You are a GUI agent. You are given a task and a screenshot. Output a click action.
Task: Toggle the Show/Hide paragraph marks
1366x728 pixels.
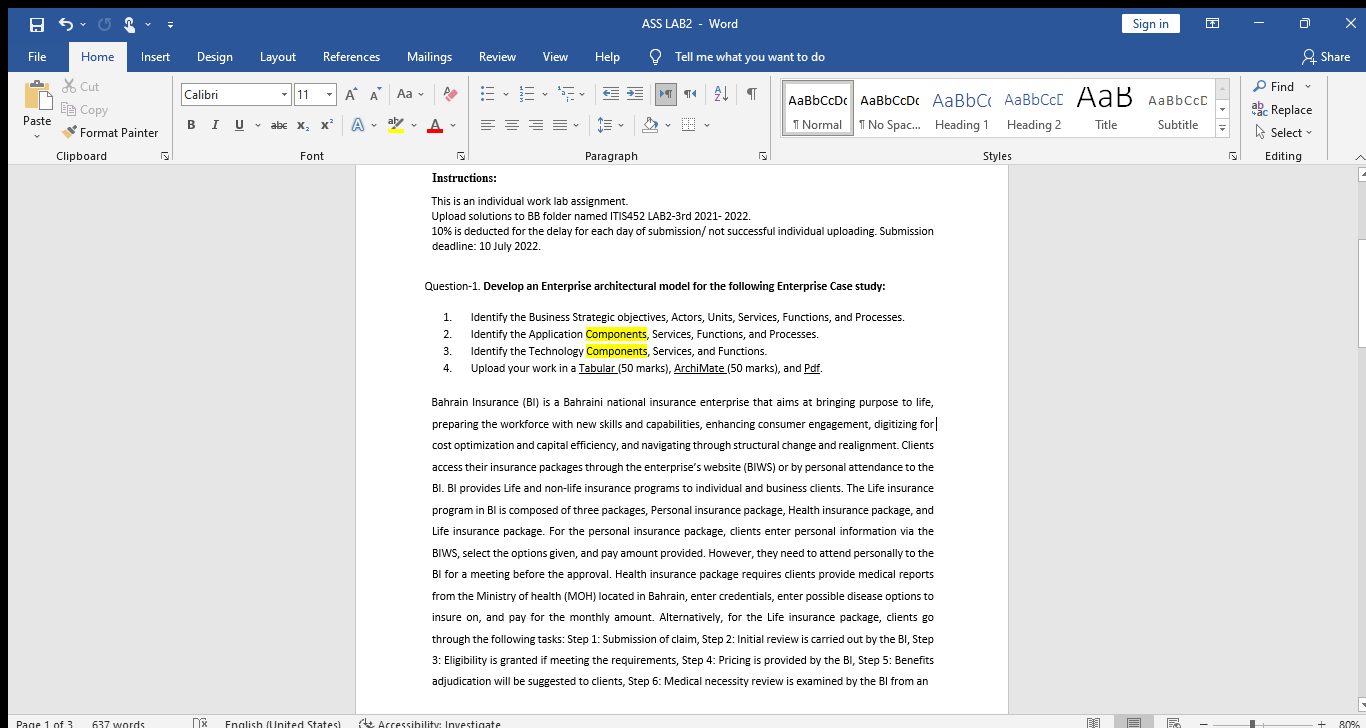point(751,93)
